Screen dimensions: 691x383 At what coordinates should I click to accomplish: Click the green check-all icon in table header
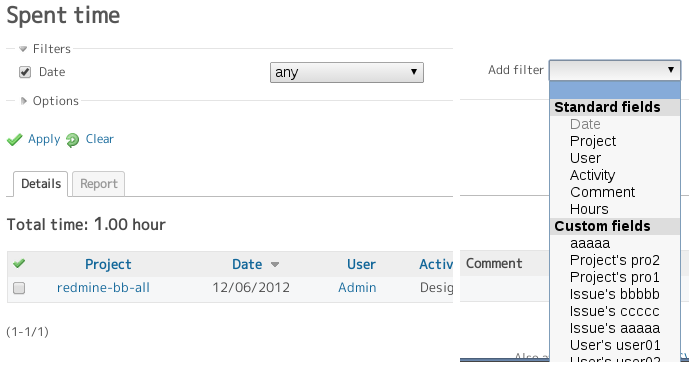click(x=19, y=264)
